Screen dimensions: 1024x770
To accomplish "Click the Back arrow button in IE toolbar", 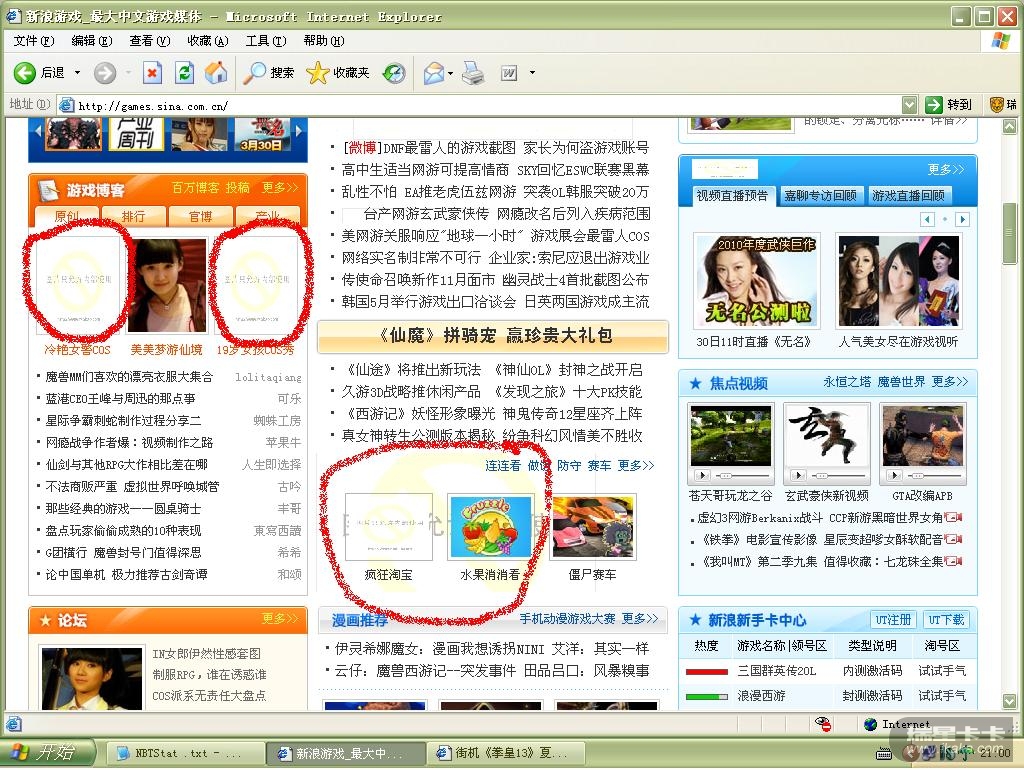I will [x=25, y=72].
